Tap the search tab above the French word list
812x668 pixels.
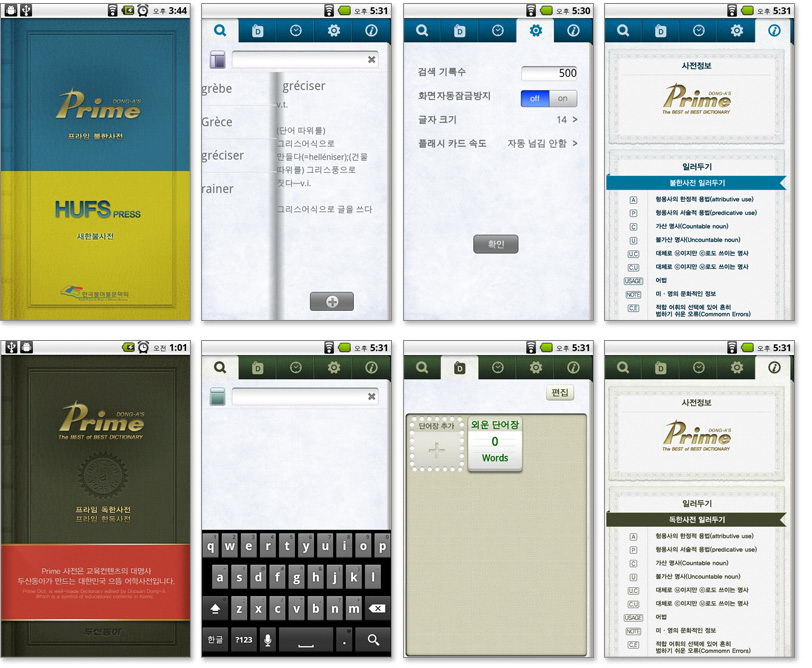[x=220, y=31]
